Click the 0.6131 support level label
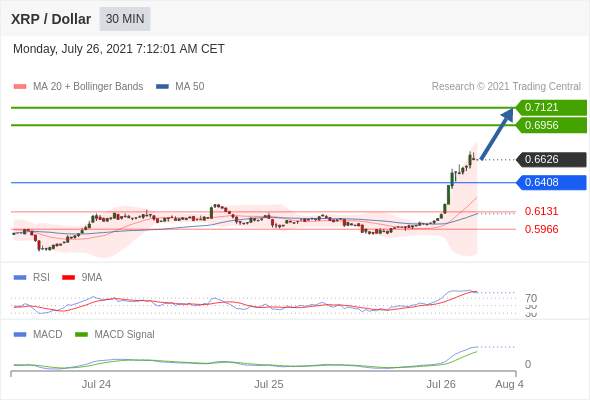Image resolution: width=590 pixels, height=400 pixels. pyautogui.click(x=541, y=211)
